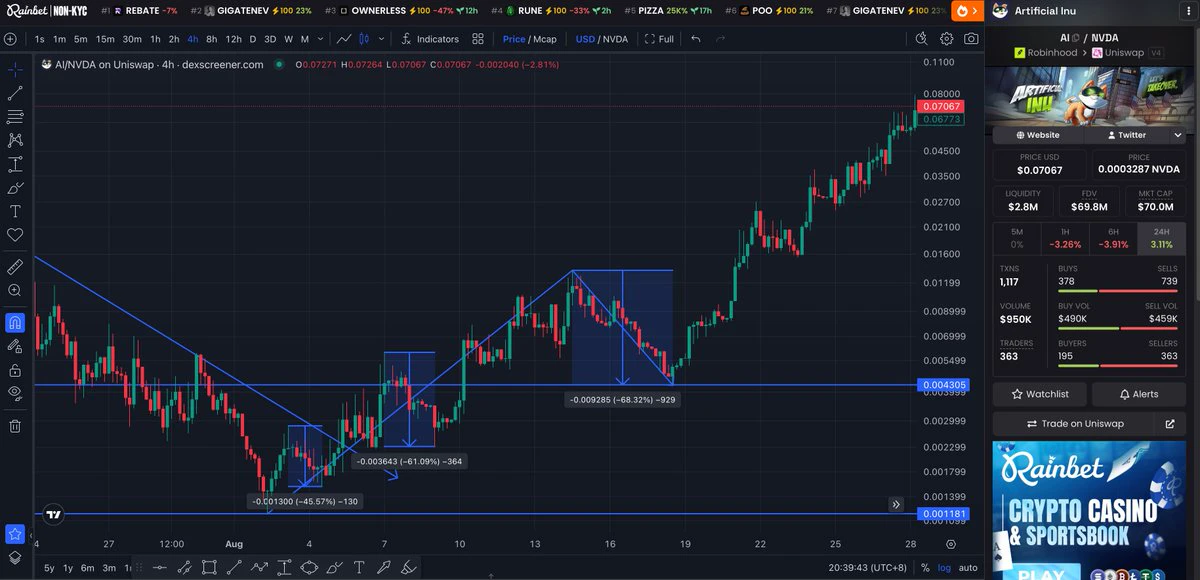Click the Full screen chart button
The height and width of the screenshot is (580, 1200).
click(660, 39)
